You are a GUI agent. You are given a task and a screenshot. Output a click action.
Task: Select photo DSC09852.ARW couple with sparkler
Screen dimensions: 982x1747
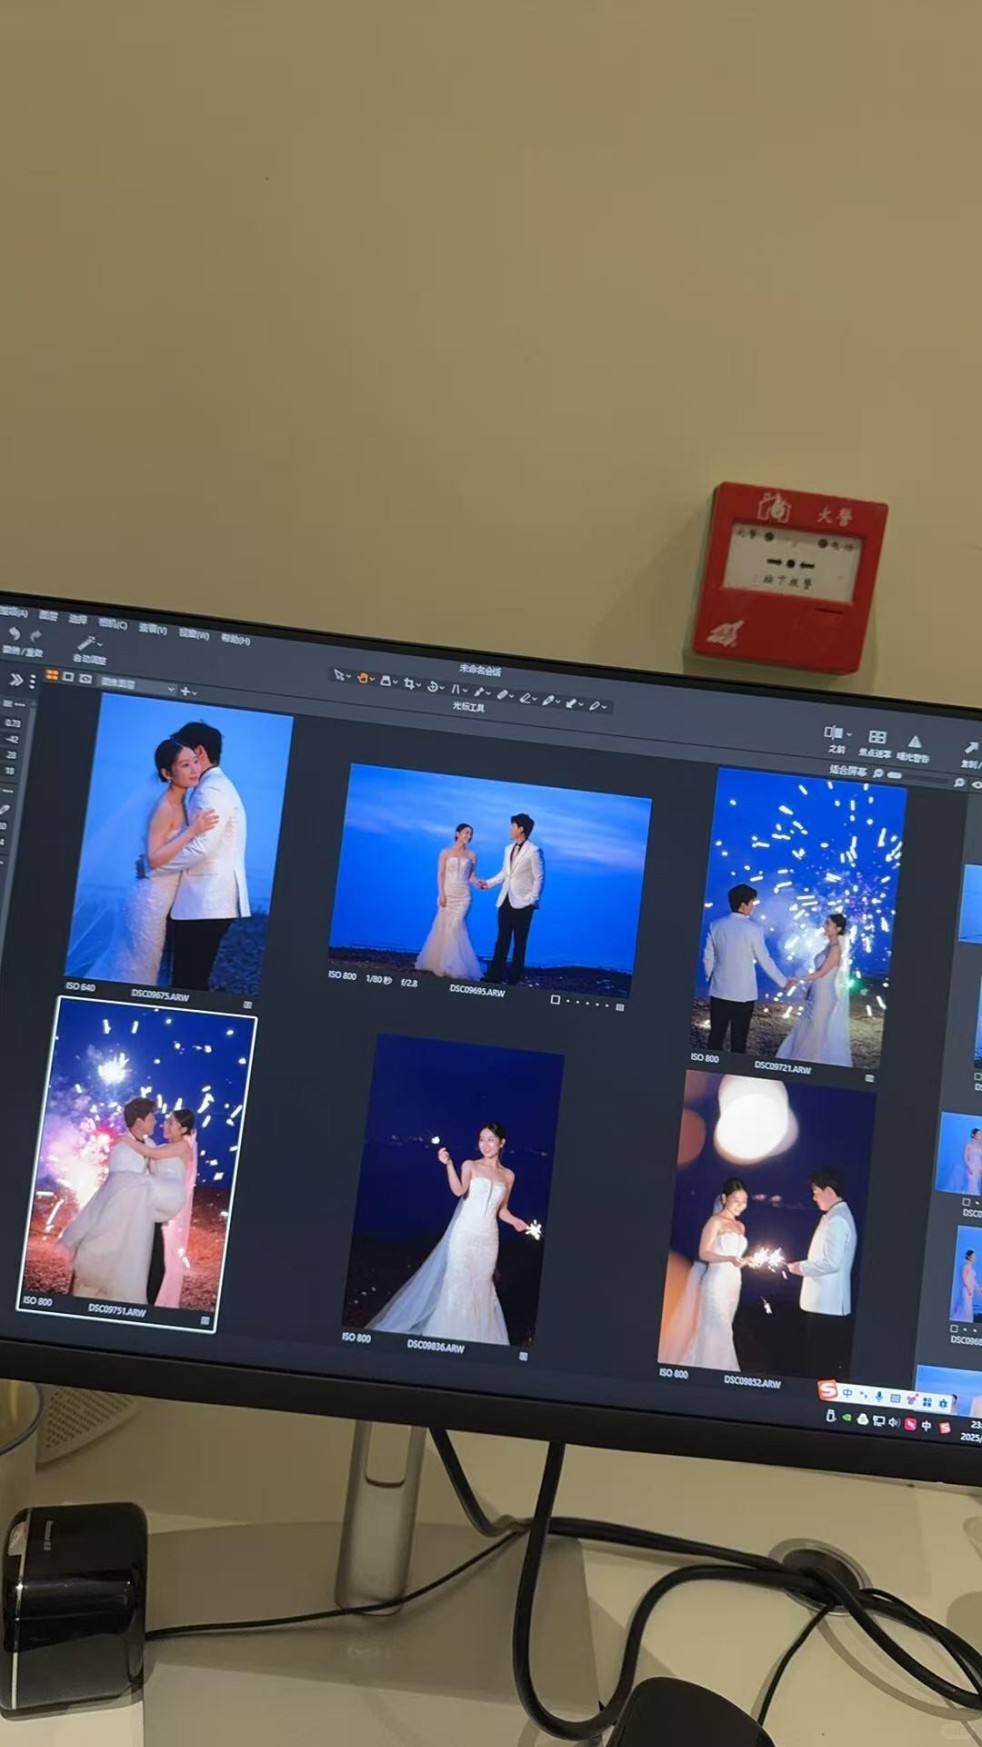[766, 1223]
